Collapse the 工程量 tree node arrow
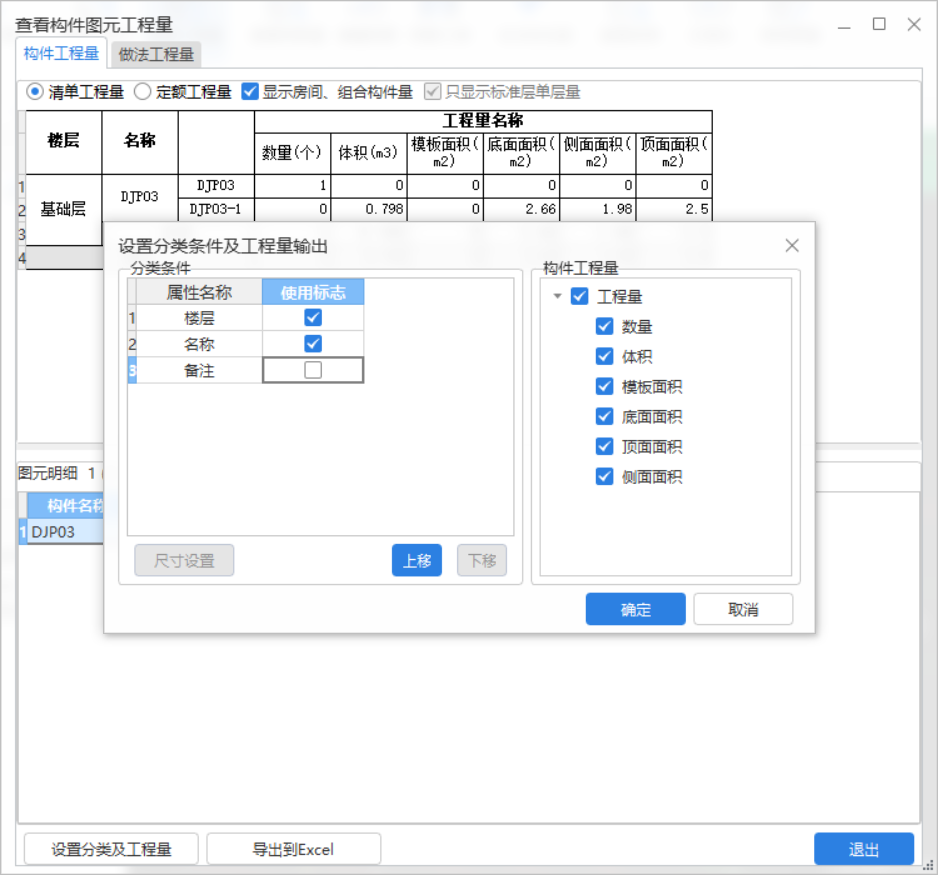Screen dimensions: 938x875 [x=558, y=296]
